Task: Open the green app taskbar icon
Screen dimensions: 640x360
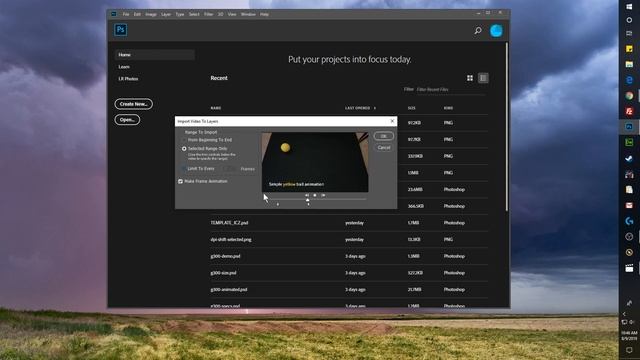Action: pyautogui.click(x=629, y=142)
